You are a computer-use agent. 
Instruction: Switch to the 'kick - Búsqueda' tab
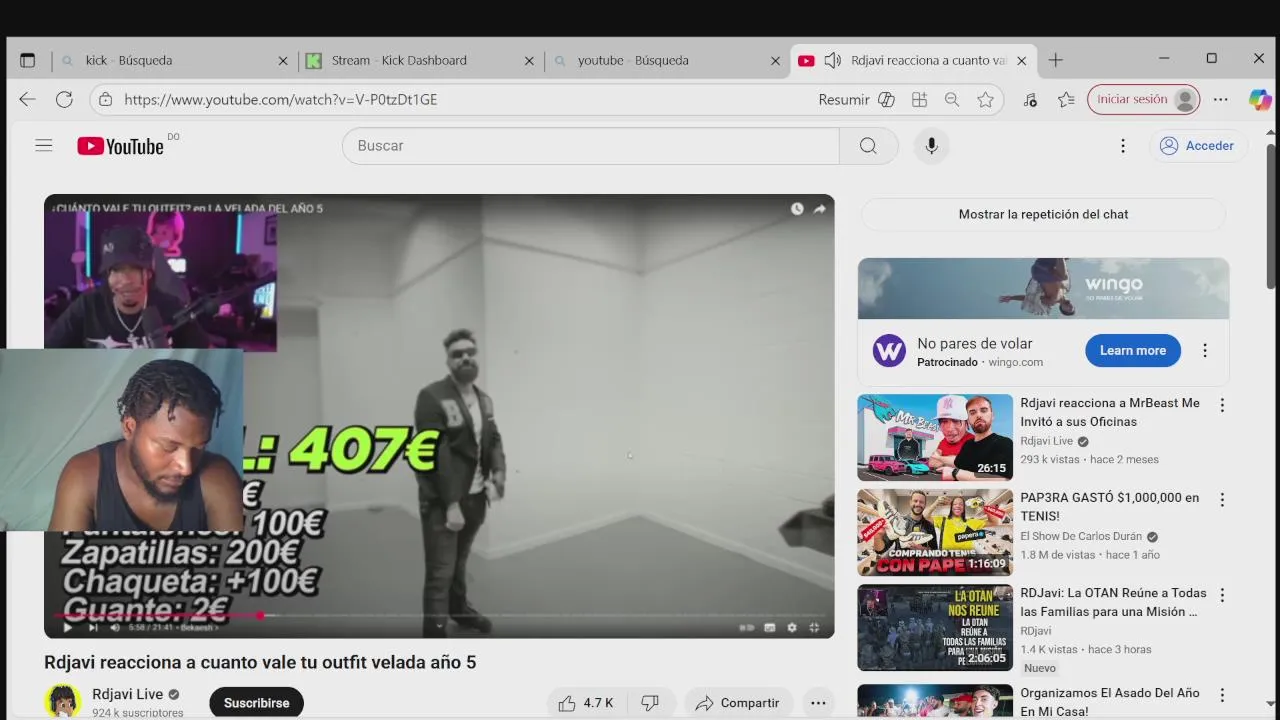[x=172, y=60]
